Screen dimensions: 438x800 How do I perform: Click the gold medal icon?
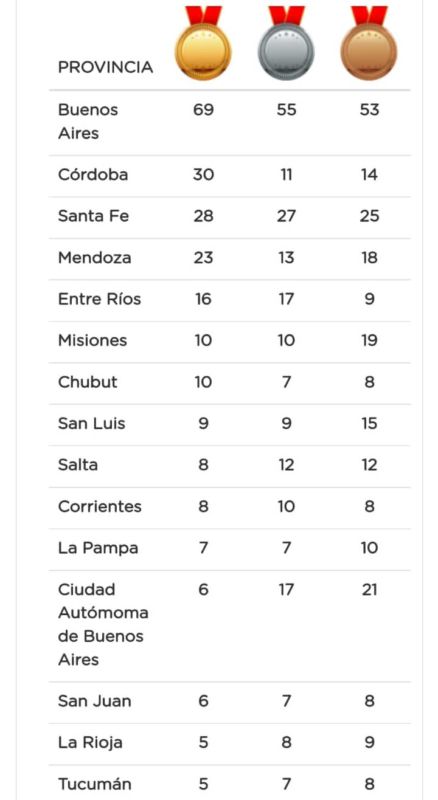pyautogui.click(x=203, y=43)
